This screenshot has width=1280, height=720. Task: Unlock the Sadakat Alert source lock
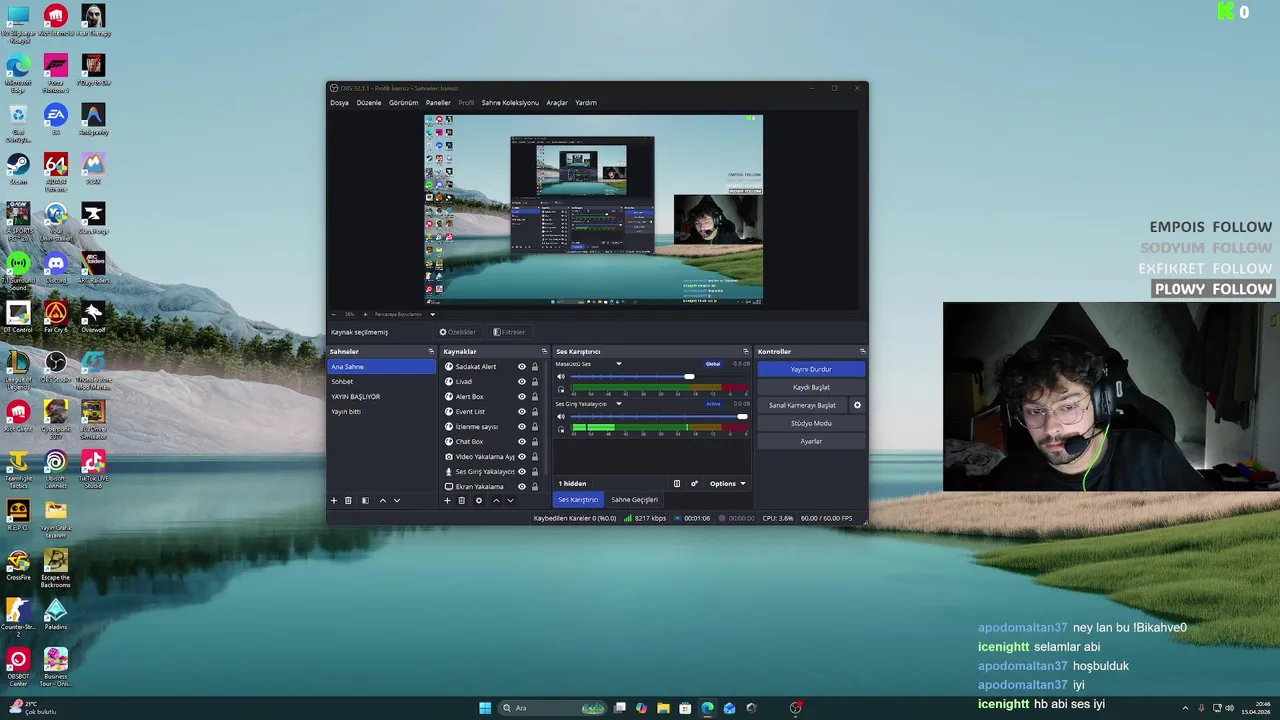535,367
